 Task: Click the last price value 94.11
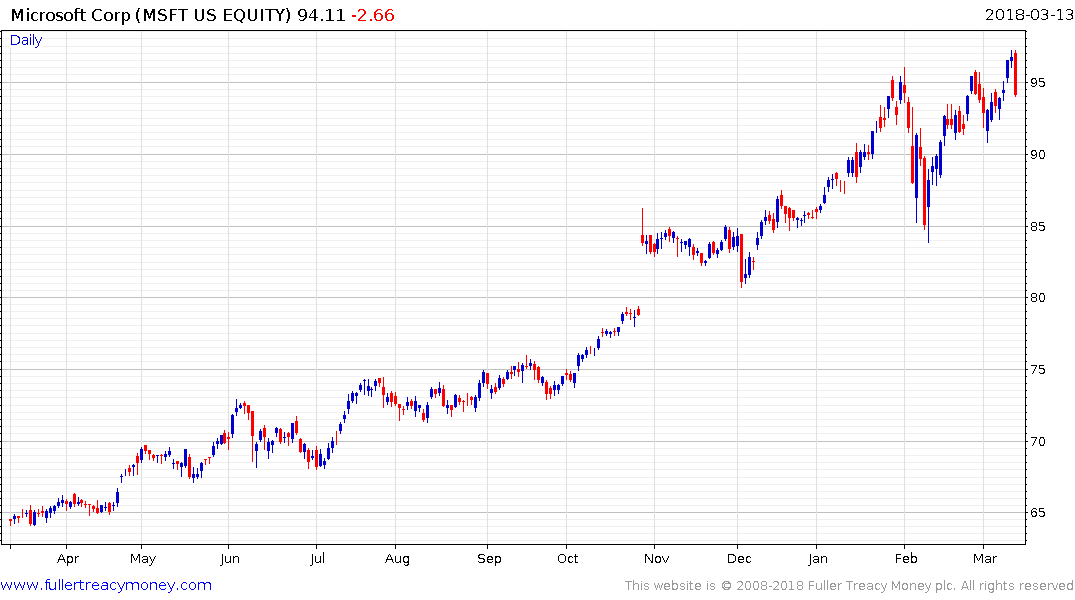pyautogui.click(x=321, y=15)
